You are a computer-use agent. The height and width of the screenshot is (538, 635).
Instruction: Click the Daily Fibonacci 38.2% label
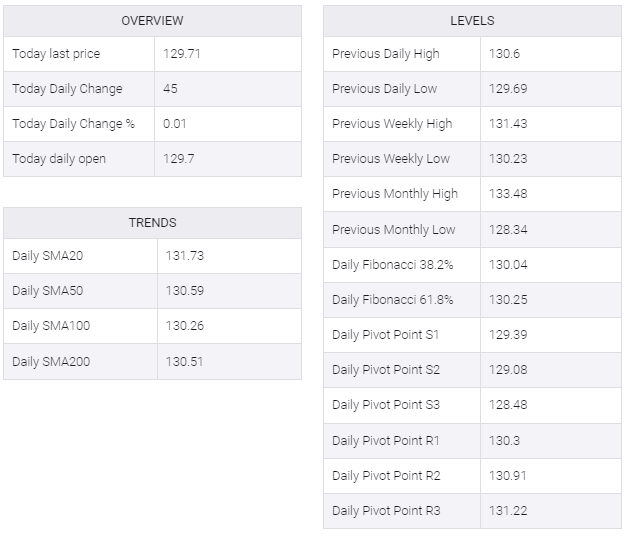point(392,265)
